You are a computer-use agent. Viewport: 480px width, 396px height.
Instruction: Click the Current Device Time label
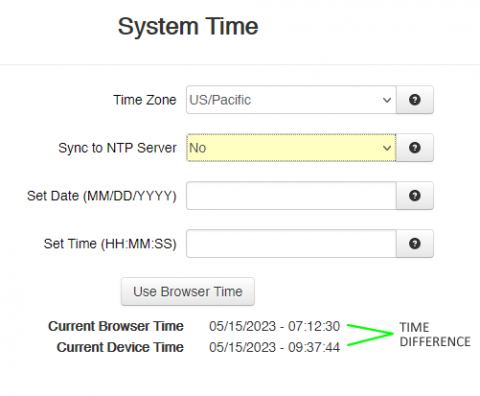pyautogui.click(x=120, y=347)
